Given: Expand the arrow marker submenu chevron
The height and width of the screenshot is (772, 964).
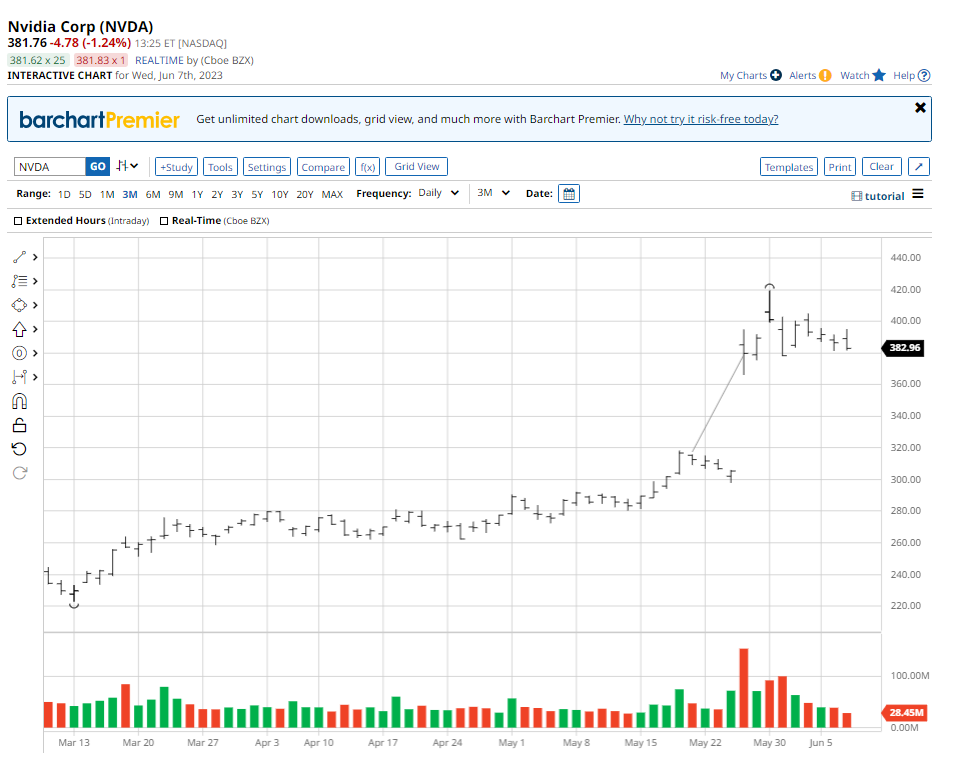Looking at the screenshot, I should [35, 329].
